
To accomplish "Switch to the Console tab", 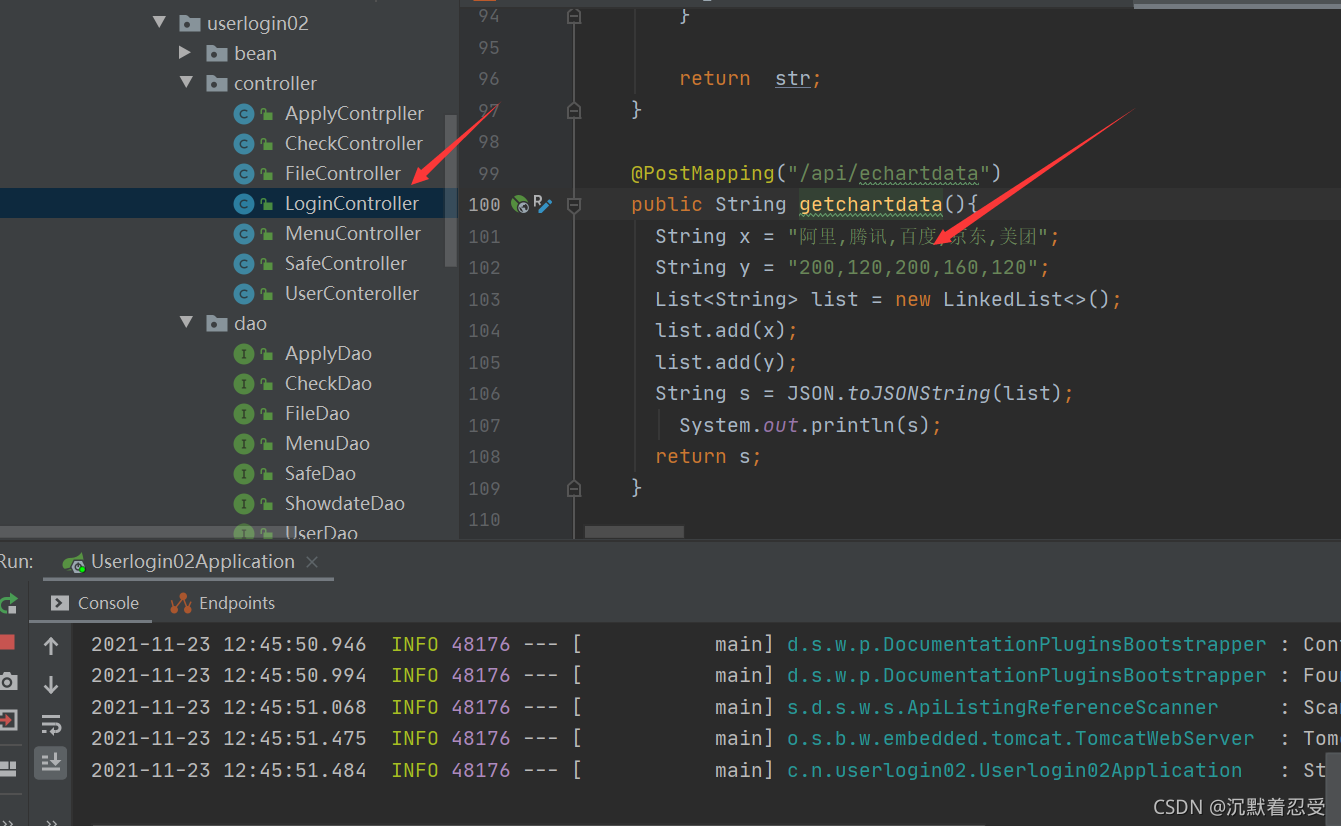I will tap(96, 603).
